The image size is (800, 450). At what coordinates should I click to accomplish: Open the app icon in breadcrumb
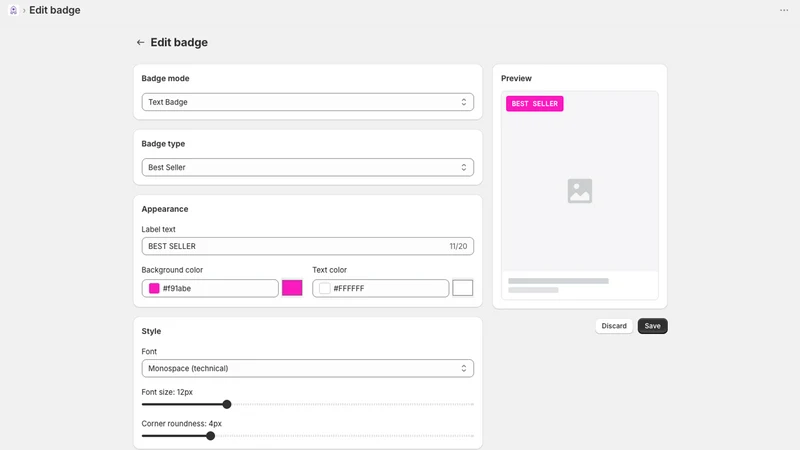tap(13, 10)
